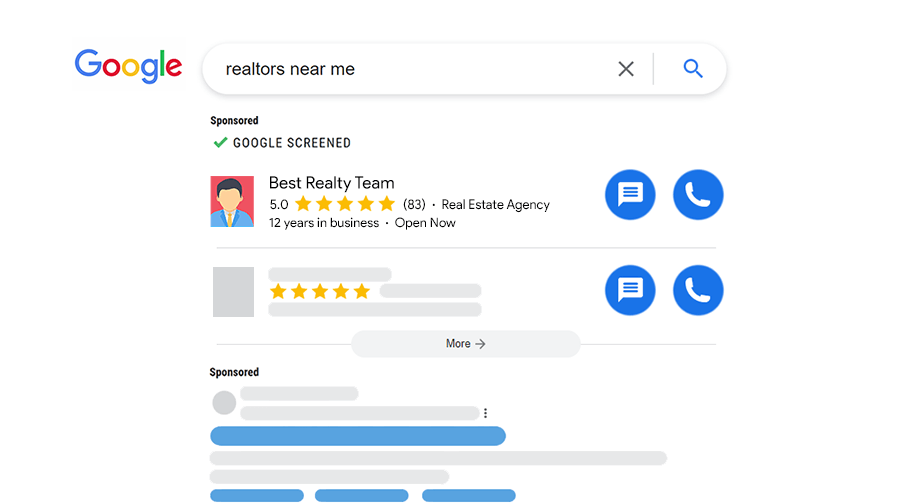
Task: Open the three-dot menu on the sponsored ad
Action: (x=485, y=413)
